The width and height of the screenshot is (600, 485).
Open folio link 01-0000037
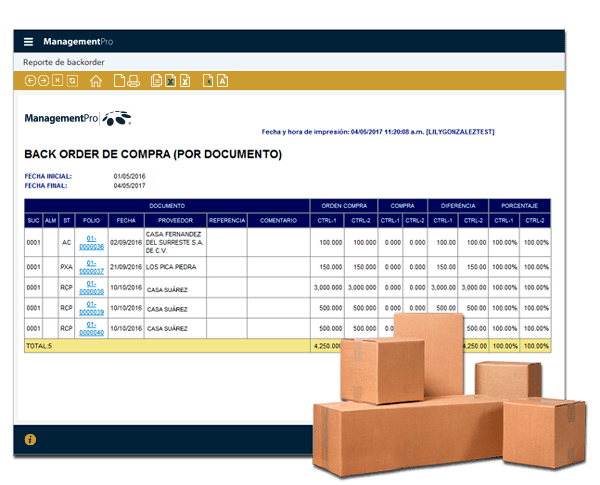(91, 267)
